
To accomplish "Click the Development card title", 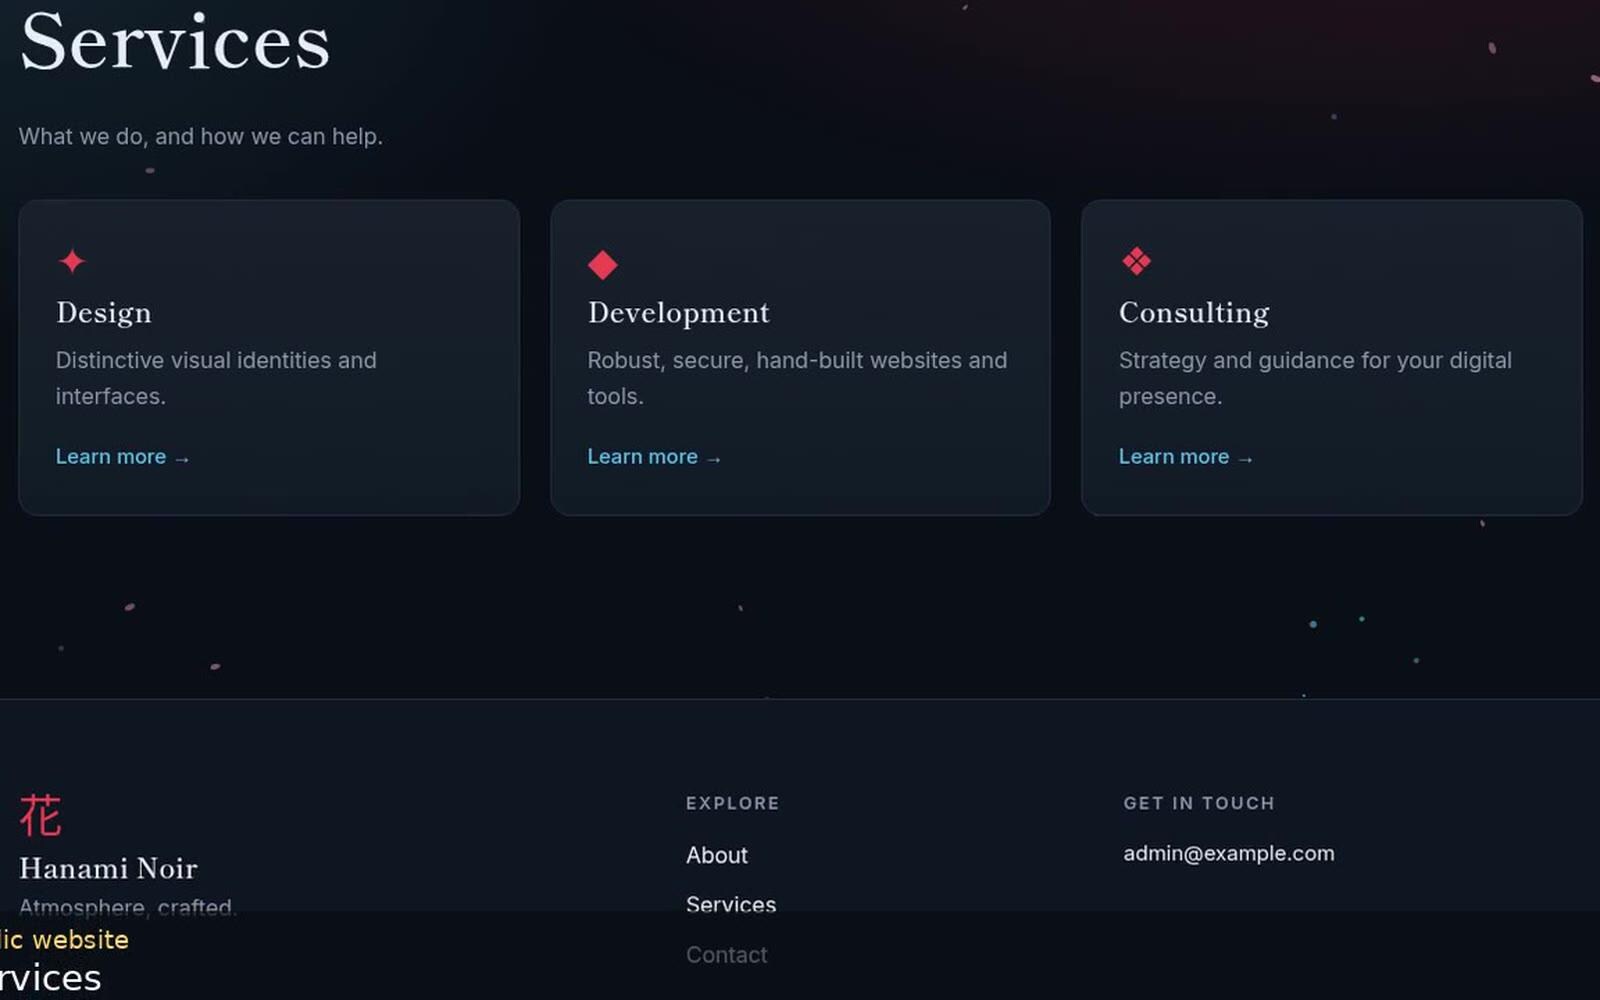I will tap(679, 313).
